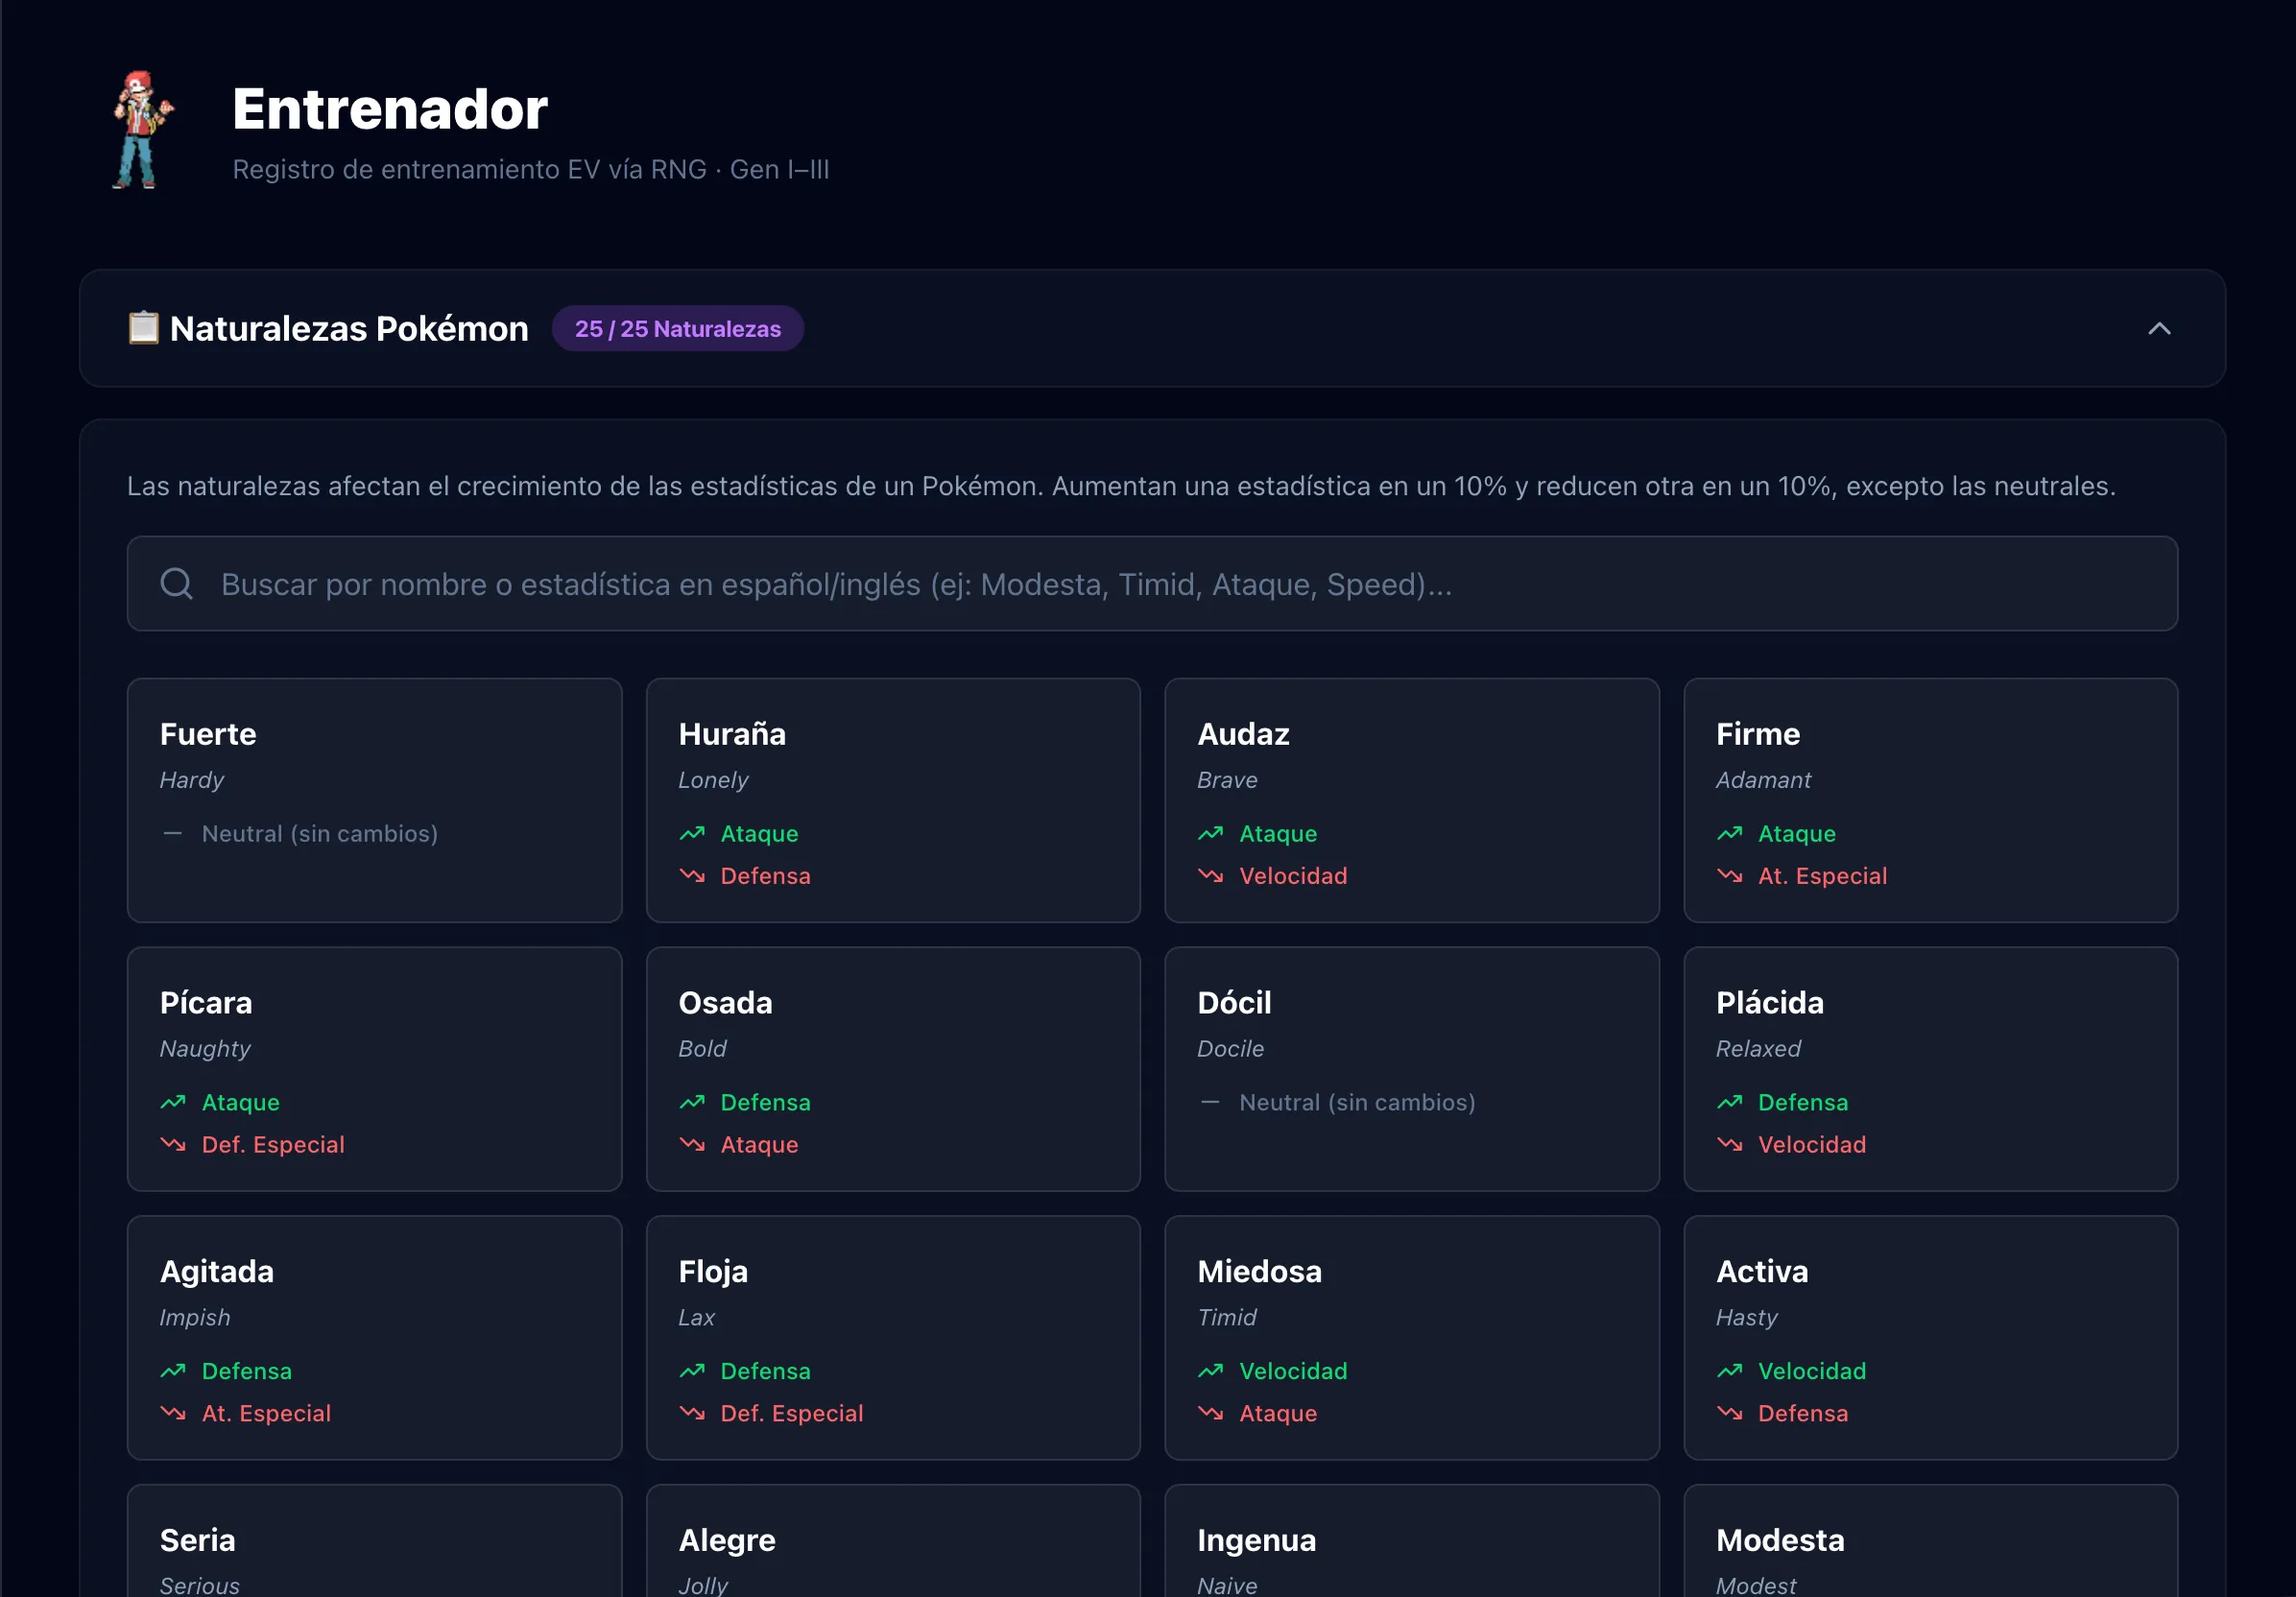
Task: Open the Modesta nature card
Action: pos(1930,1541)
